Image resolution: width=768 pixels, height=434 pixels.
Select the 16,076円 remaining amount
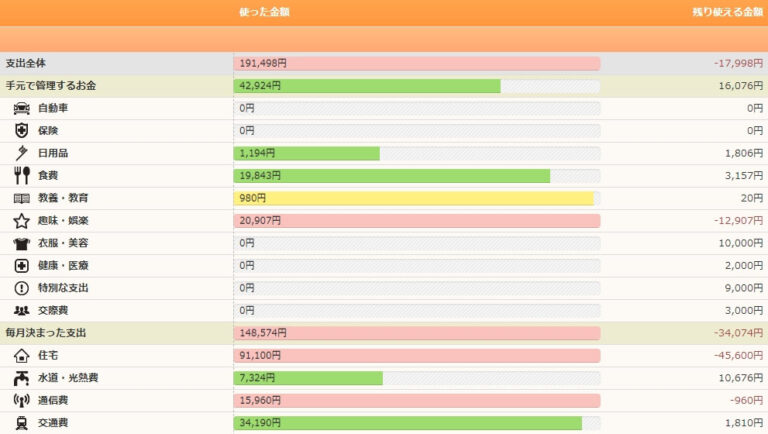(x=741, y=86)
